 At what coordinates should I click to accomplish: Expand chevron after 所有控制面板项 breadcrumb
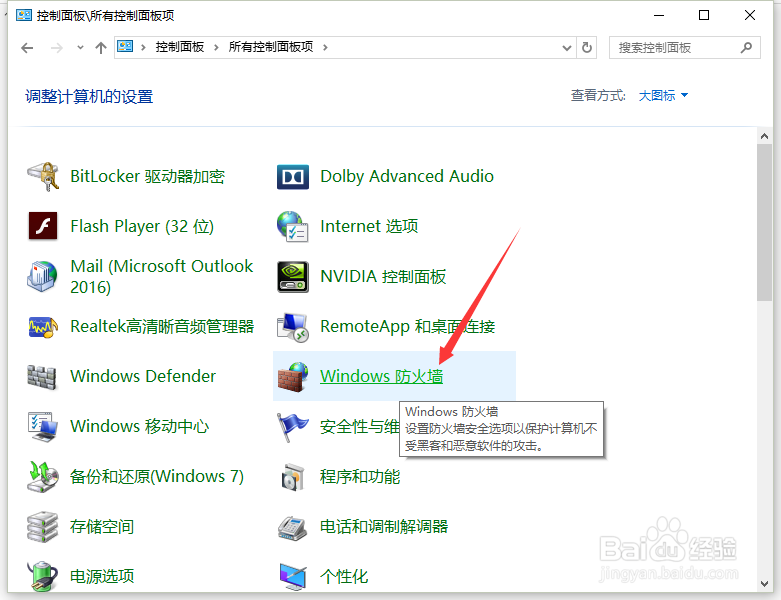point(325,48)
